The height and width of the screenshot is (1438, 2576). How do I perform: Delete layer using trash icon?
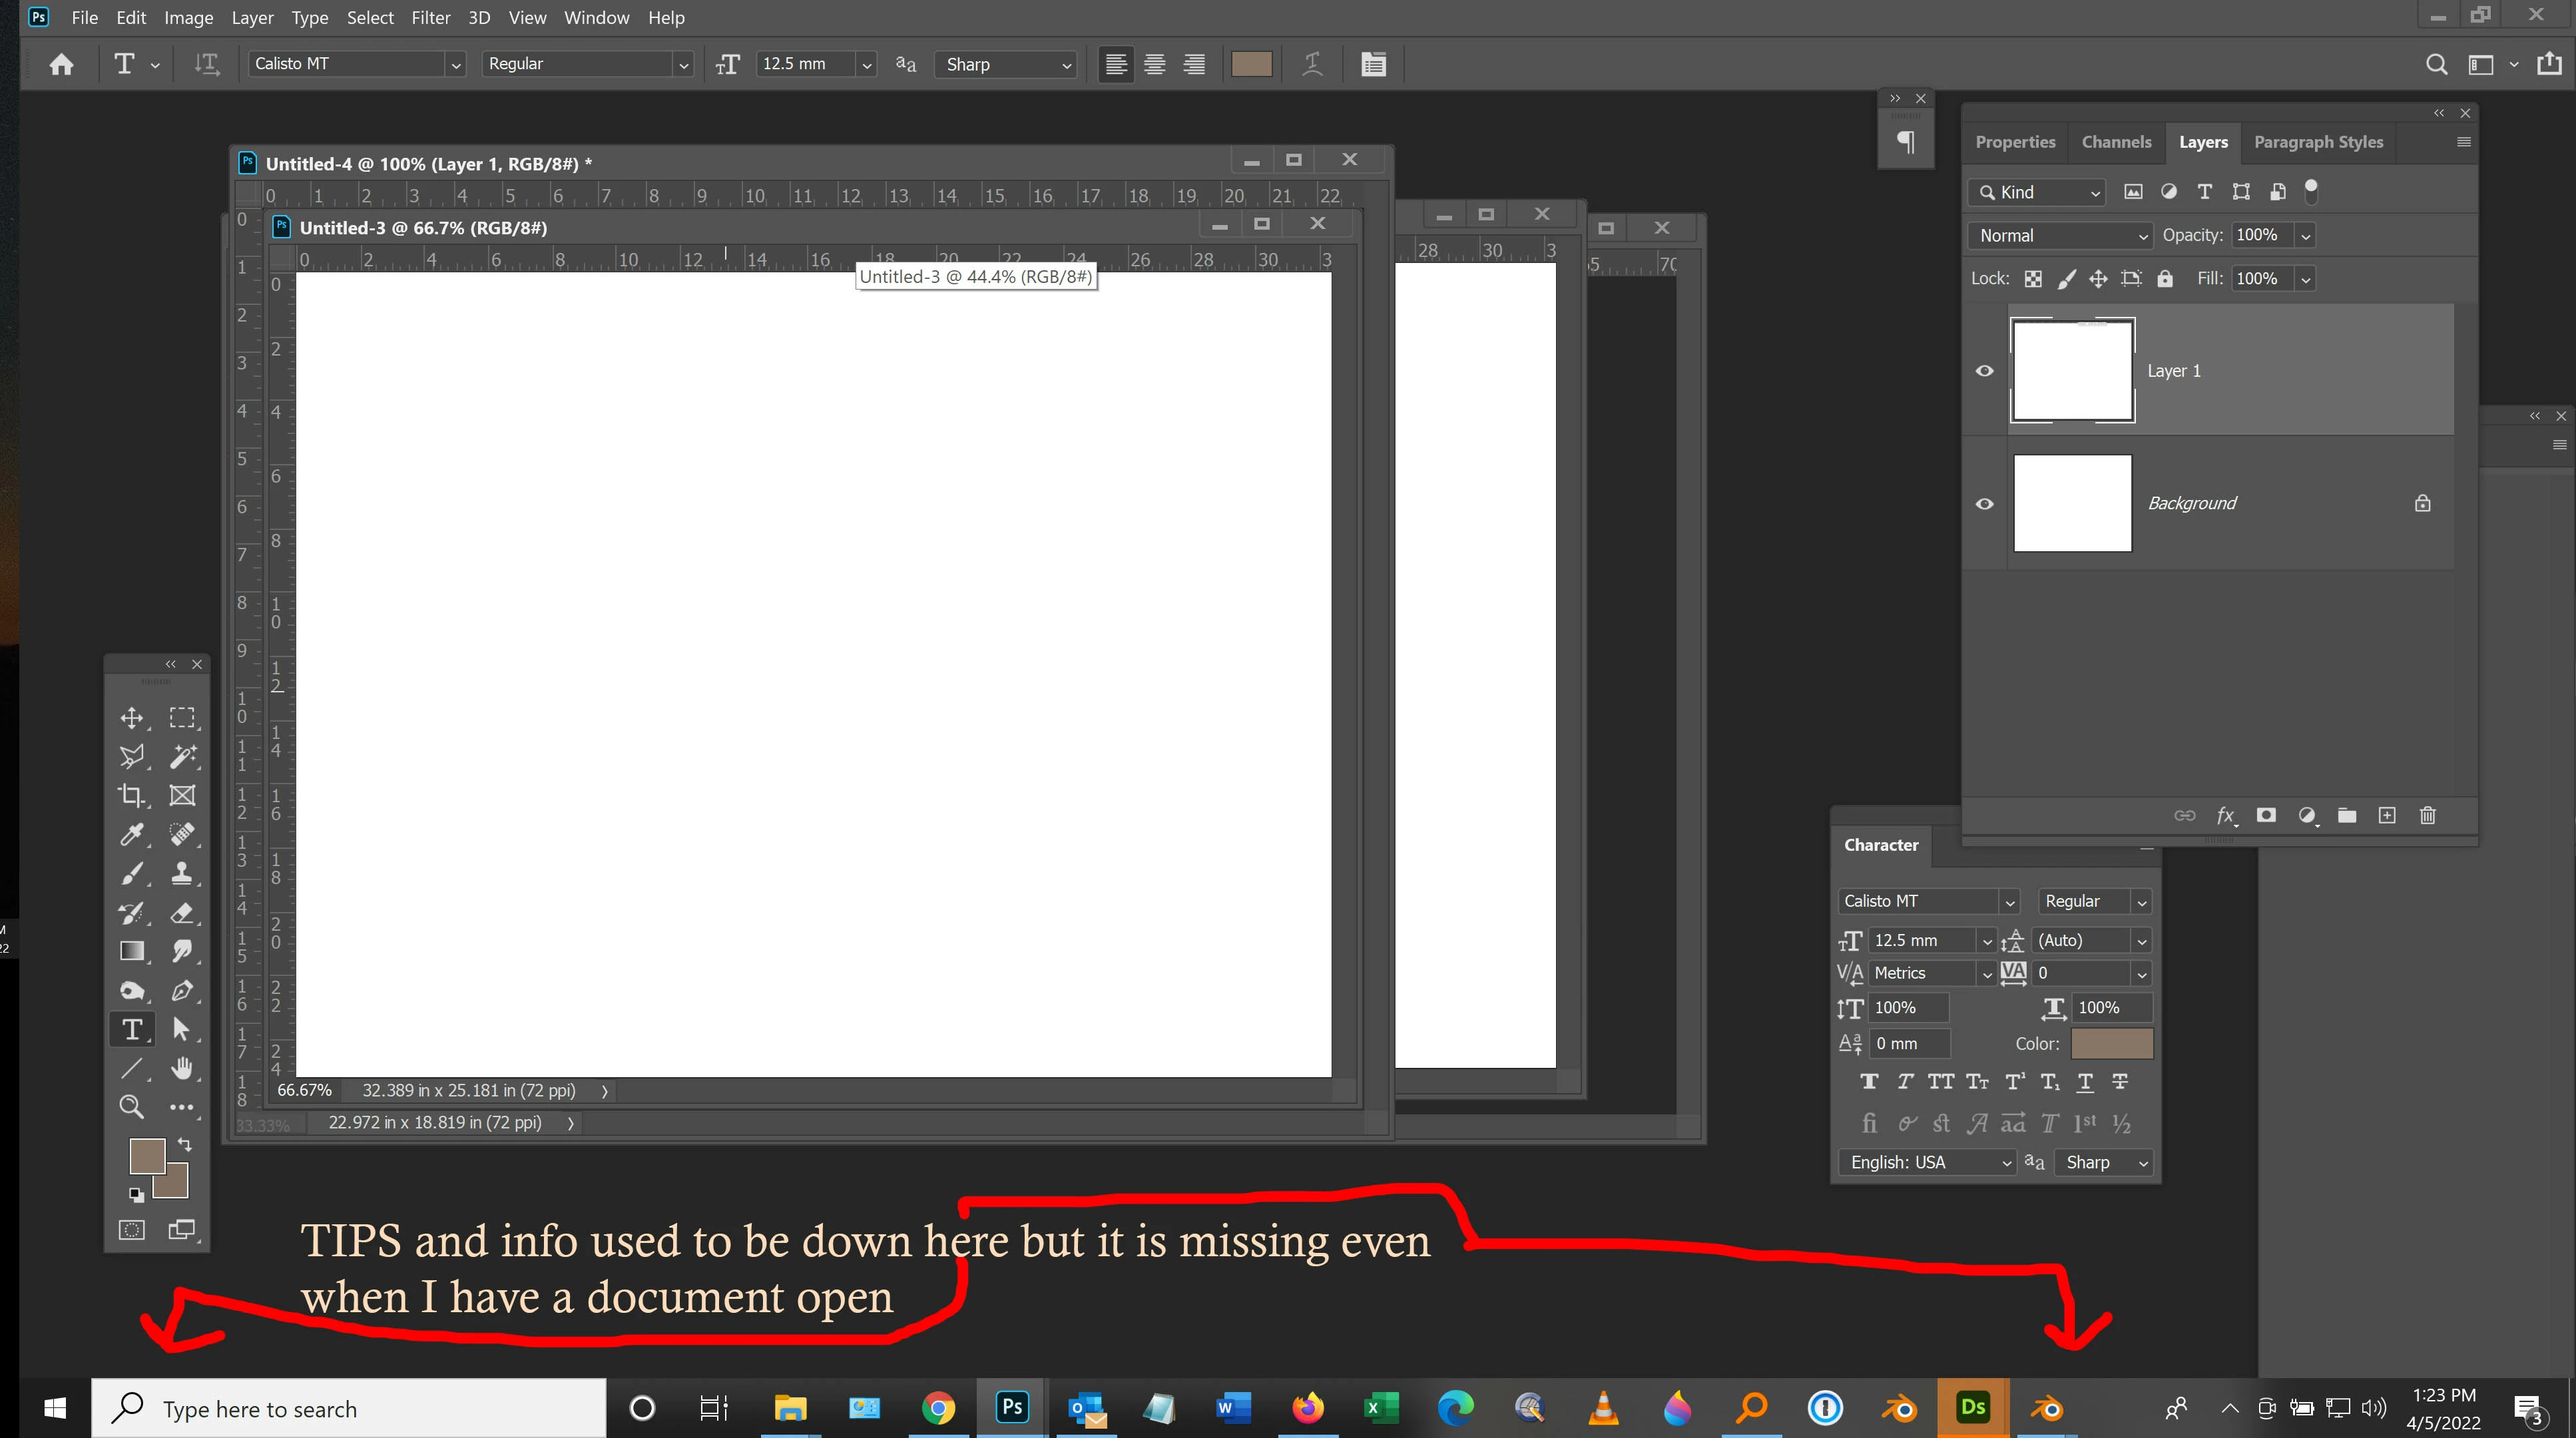pos(2427,816)
